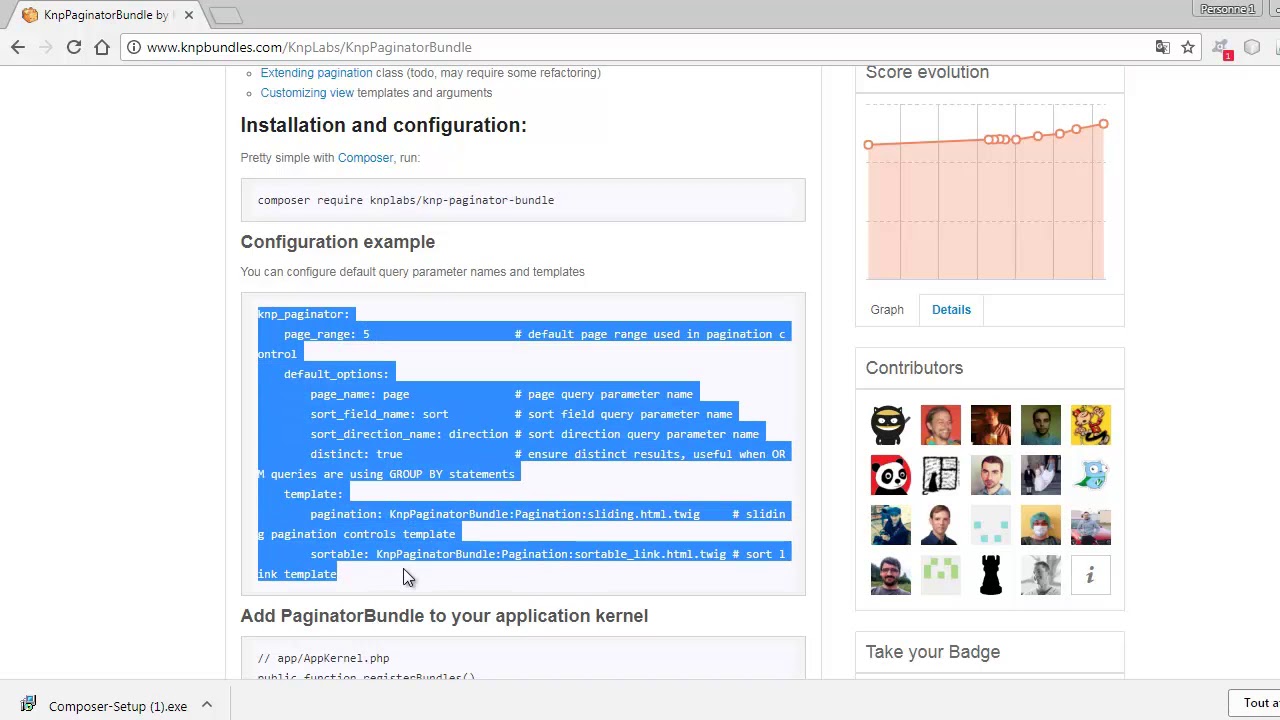Click the Take your Badge heading
Screen dimensions: 1280x720
point(932,652)
